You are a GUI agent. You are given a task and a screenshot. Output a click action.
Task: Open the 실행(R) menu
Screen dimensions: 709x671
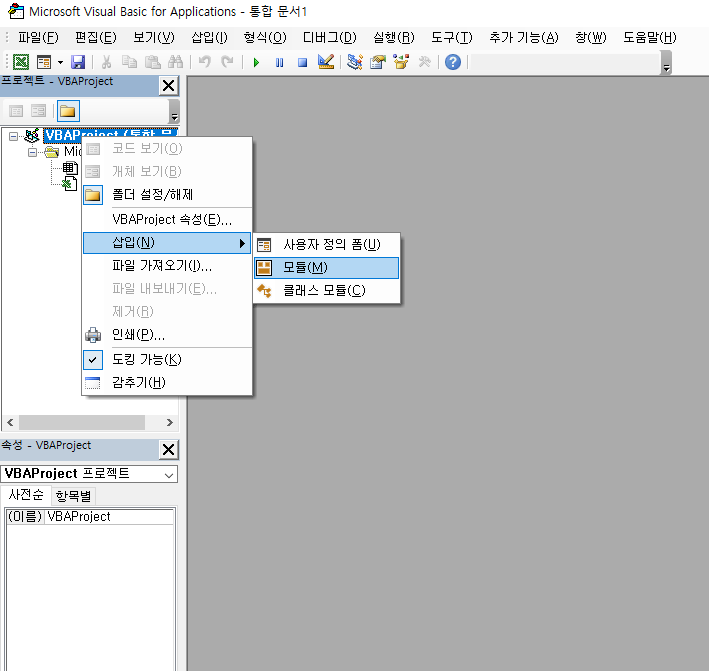point(394,38)
